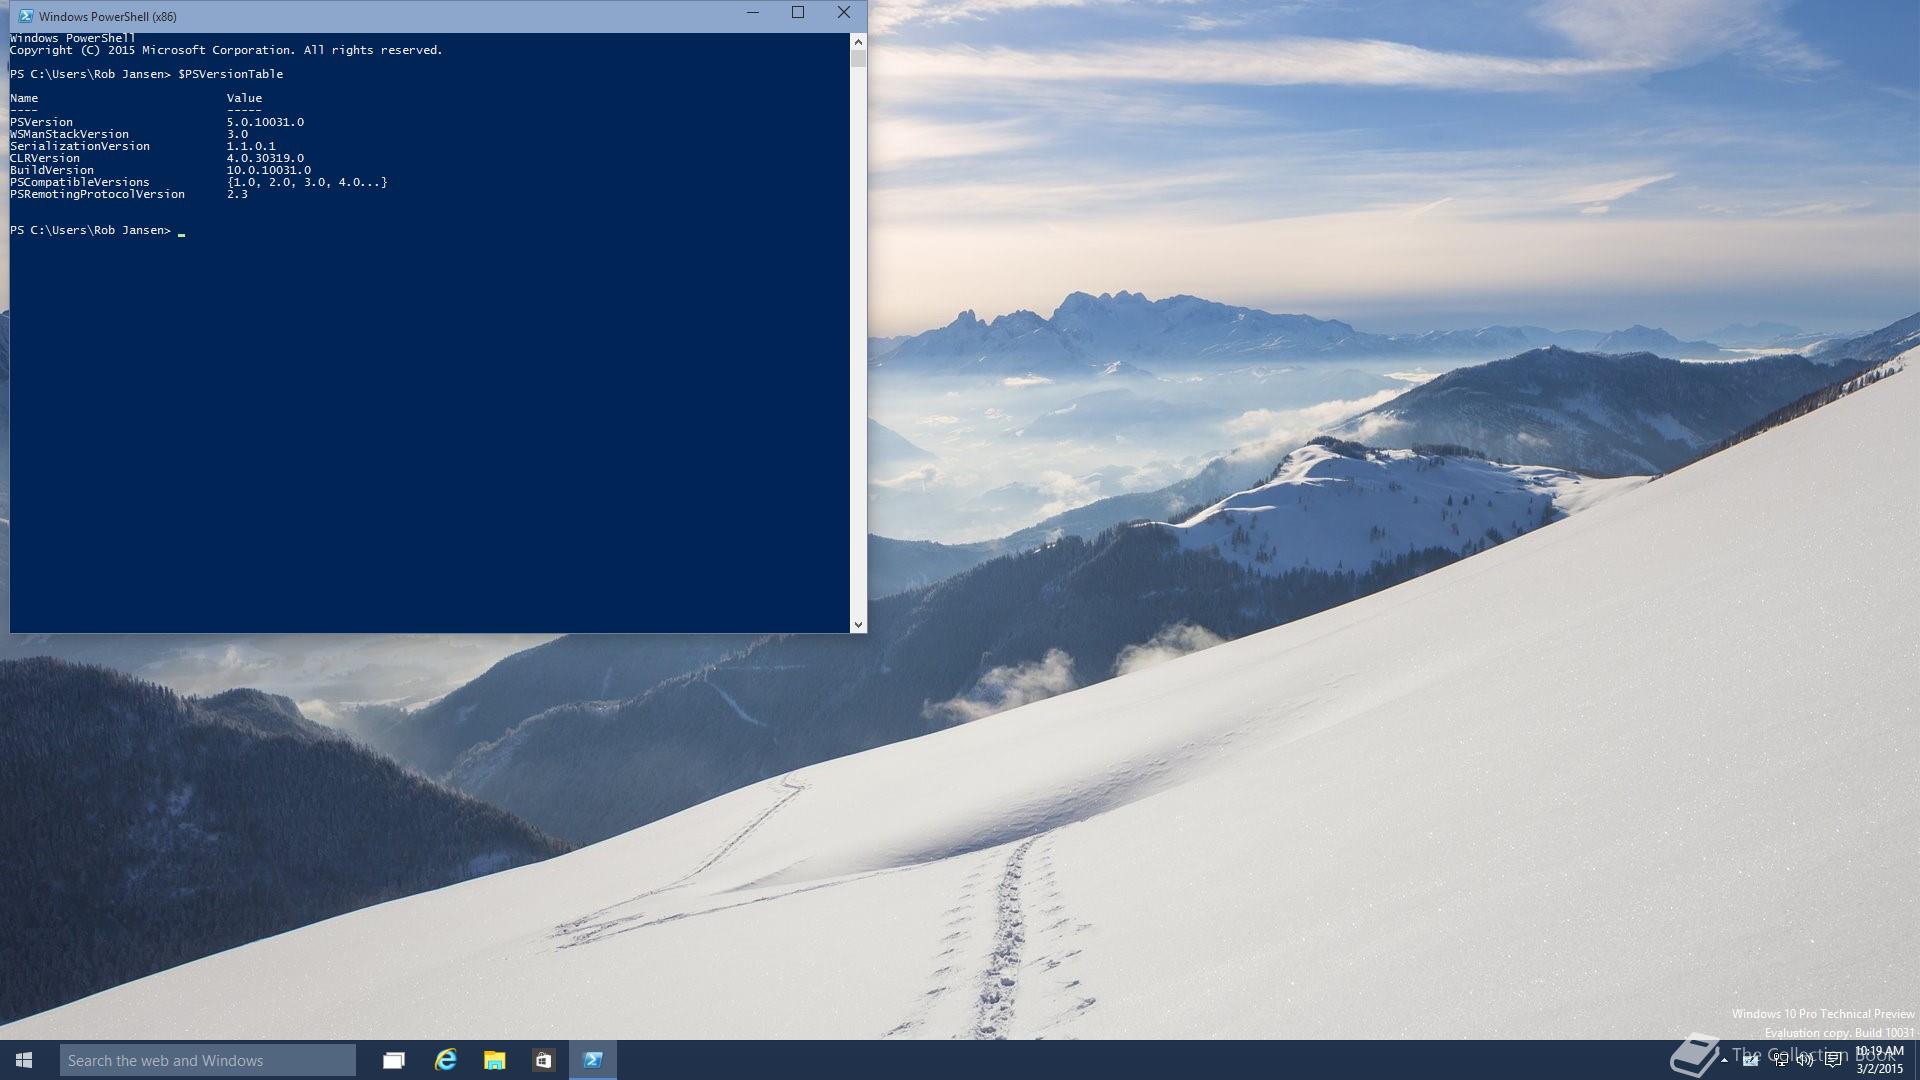1920x1080 pixels.
Task: Click the BuildVersion value 10.0.10031.0
Action: 268,170
